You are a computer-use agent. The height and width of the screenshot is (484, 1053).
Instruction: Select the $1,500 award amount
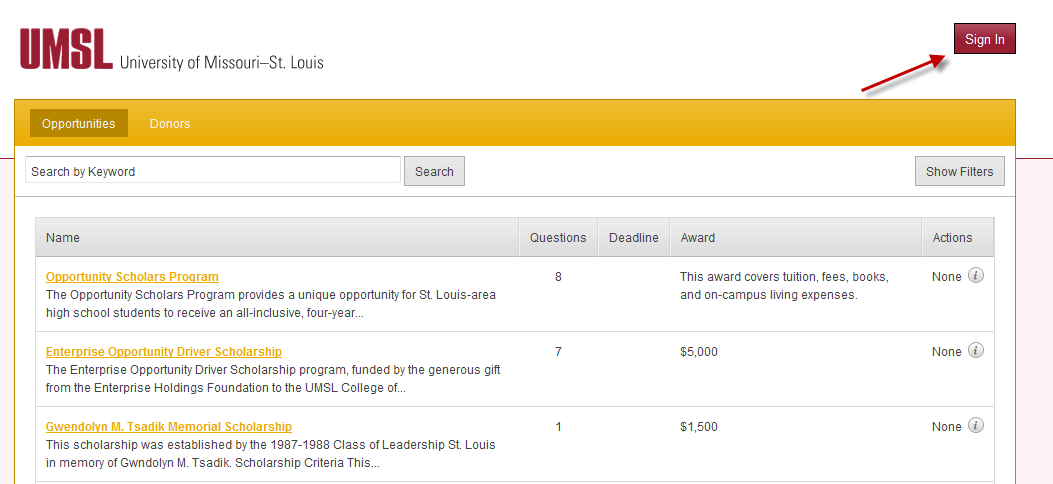click(x=698, y=427)
